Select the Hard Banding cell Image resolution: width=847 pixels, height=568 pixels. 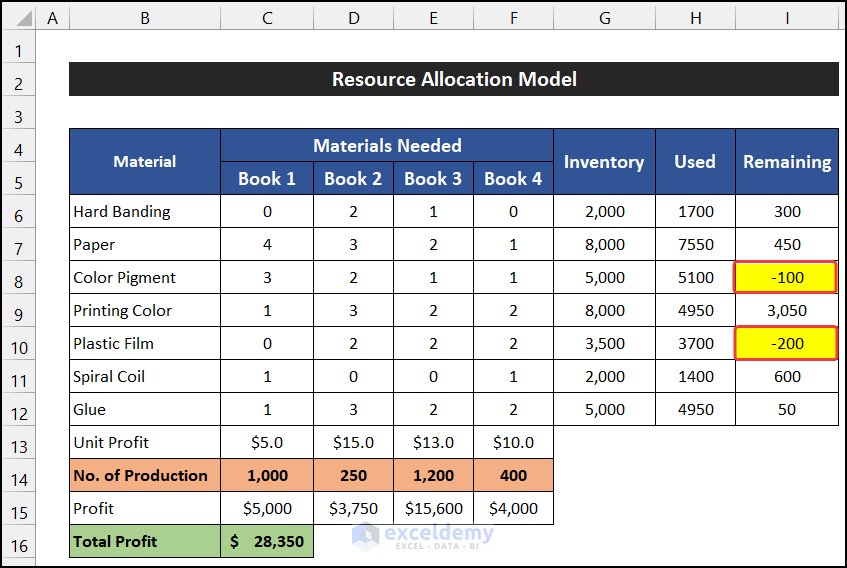click(x=145, y=211)
